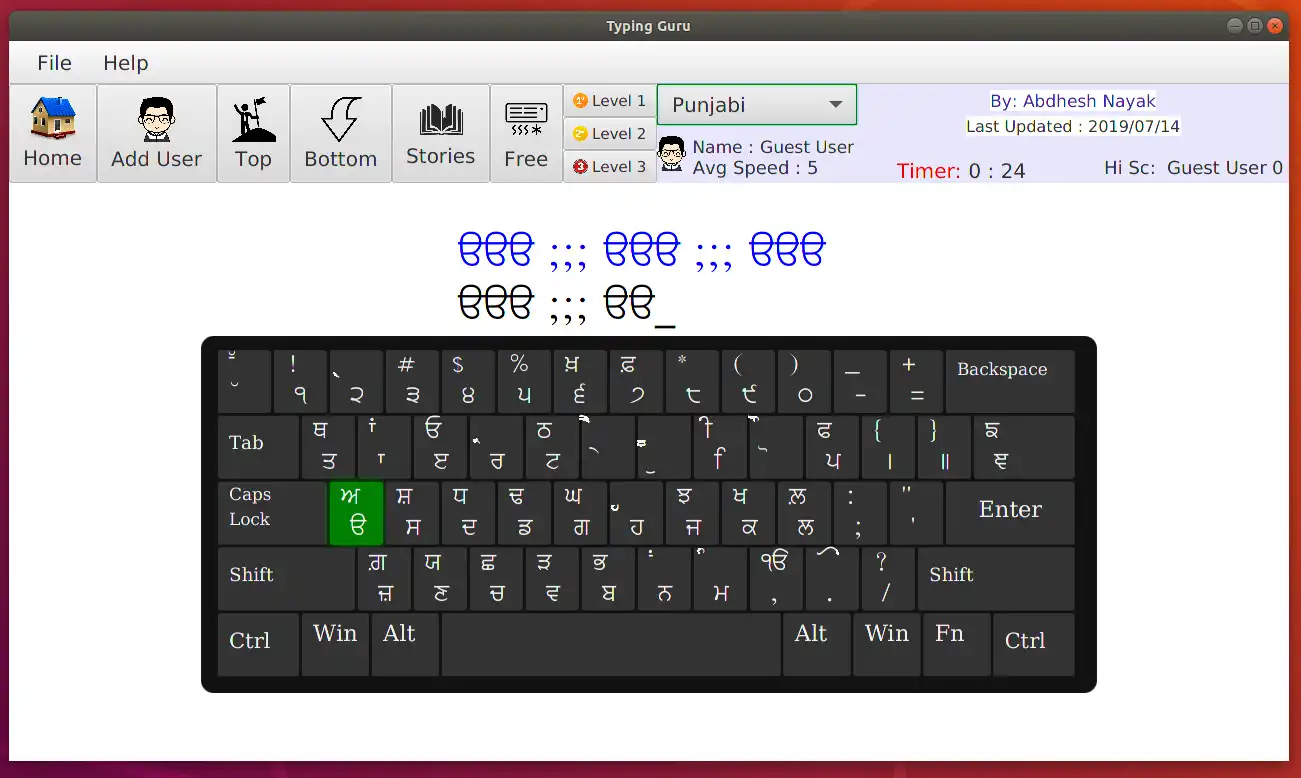Open the Punjabi language dropdown
The width and height of the screenshot is (1301, 778).
point(757,105)
